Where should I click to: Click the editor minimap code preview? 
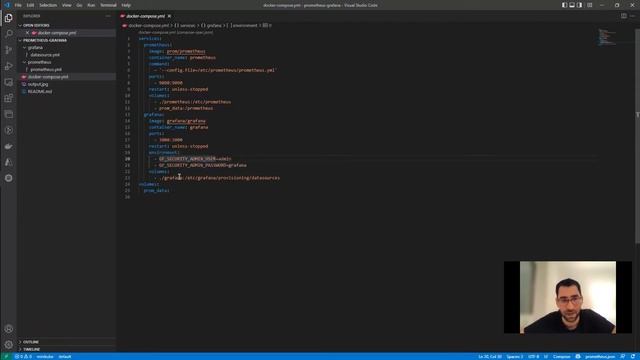[x=606, y=37]
